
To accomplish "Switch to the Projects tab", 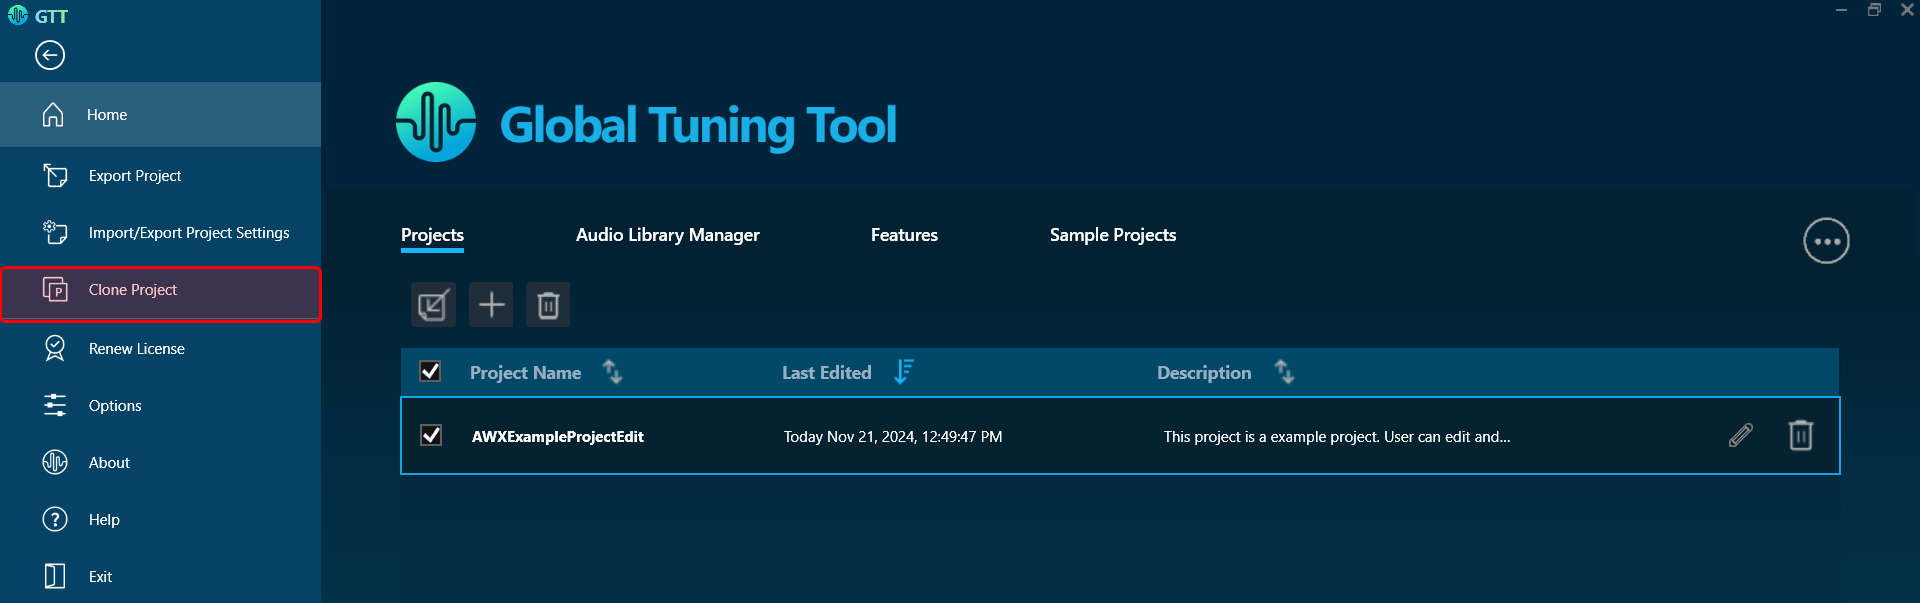I will point(432,235).
